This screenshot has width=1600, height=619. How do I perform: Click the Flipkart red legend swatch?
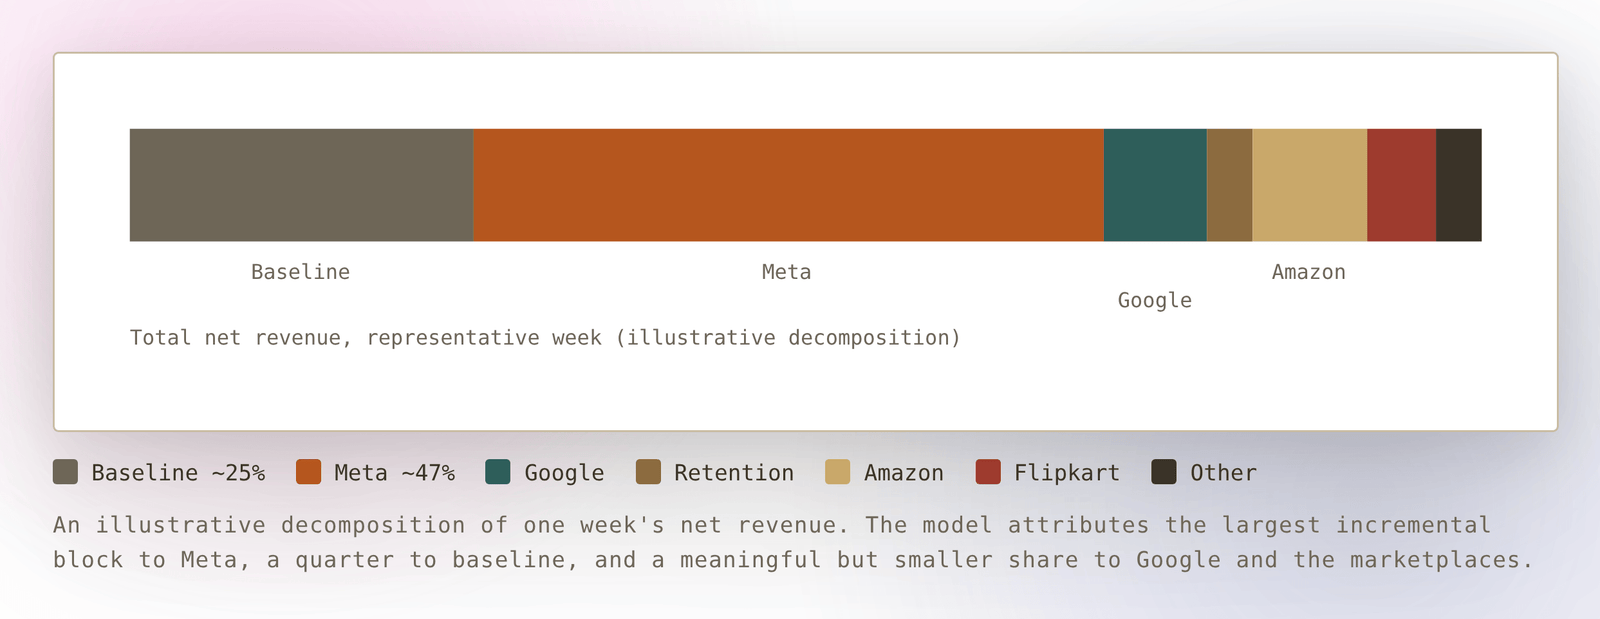(x=988, y=472)
